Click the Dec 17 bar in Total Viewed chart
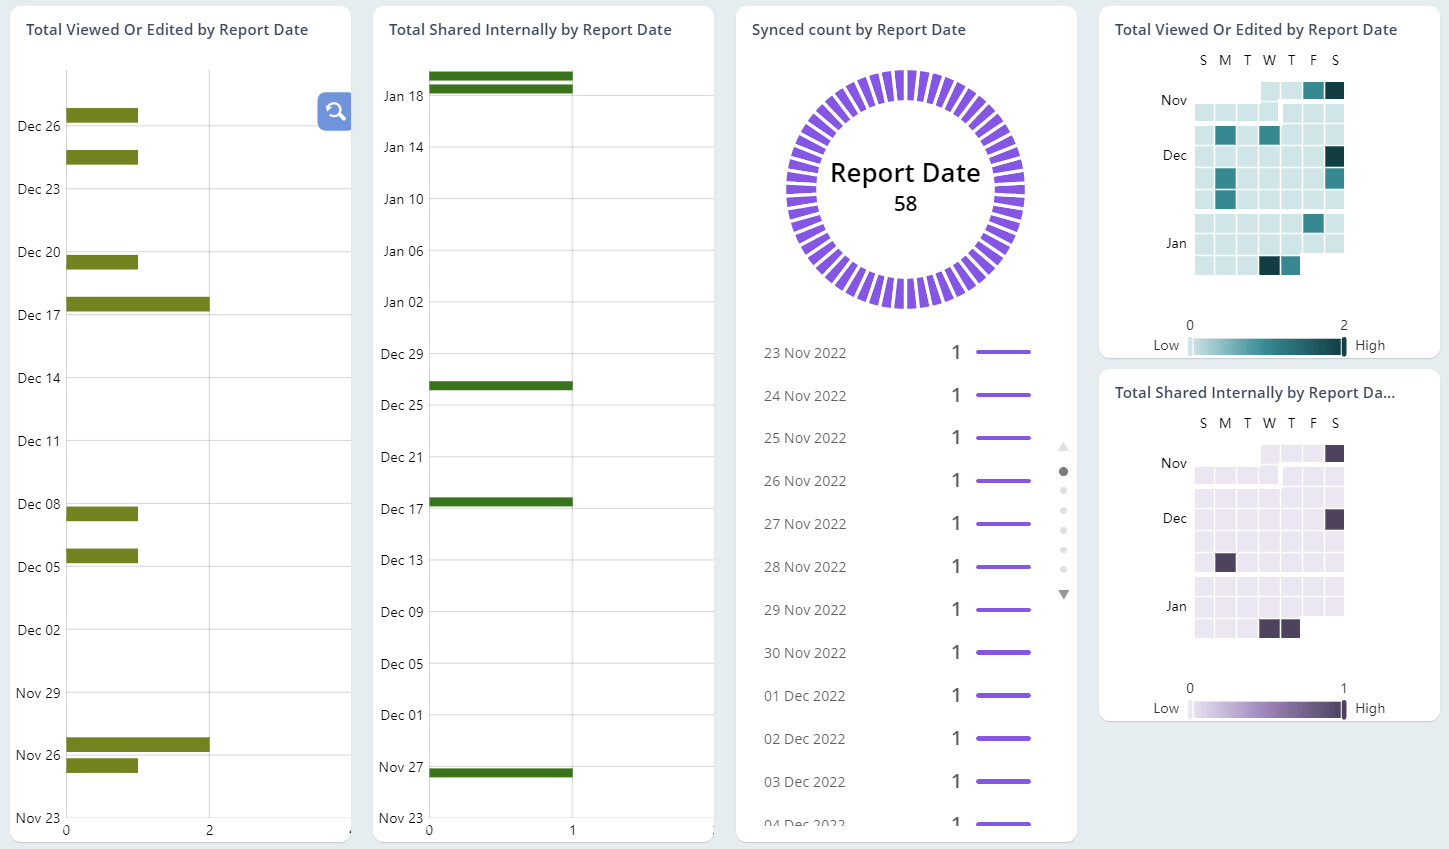Viewport: 1449px width, 849px height. [135, 304]
